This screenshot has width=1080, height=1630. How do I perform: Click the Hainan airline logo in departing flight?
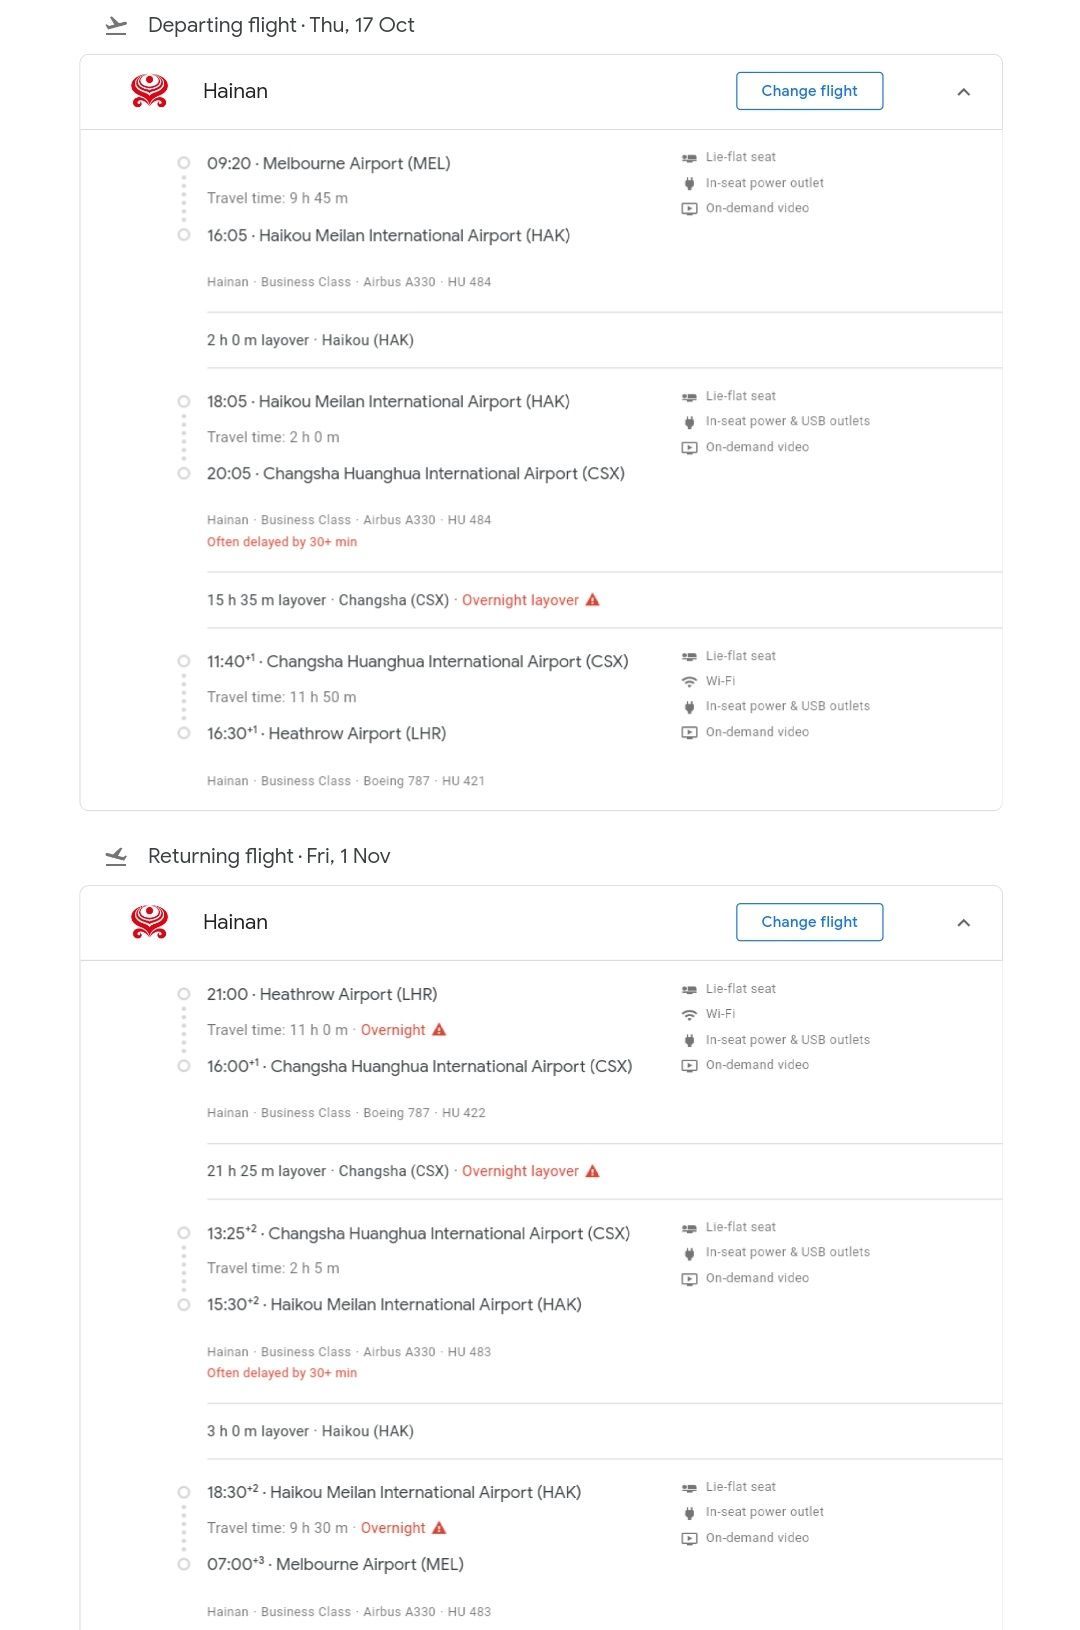point(150,91)
